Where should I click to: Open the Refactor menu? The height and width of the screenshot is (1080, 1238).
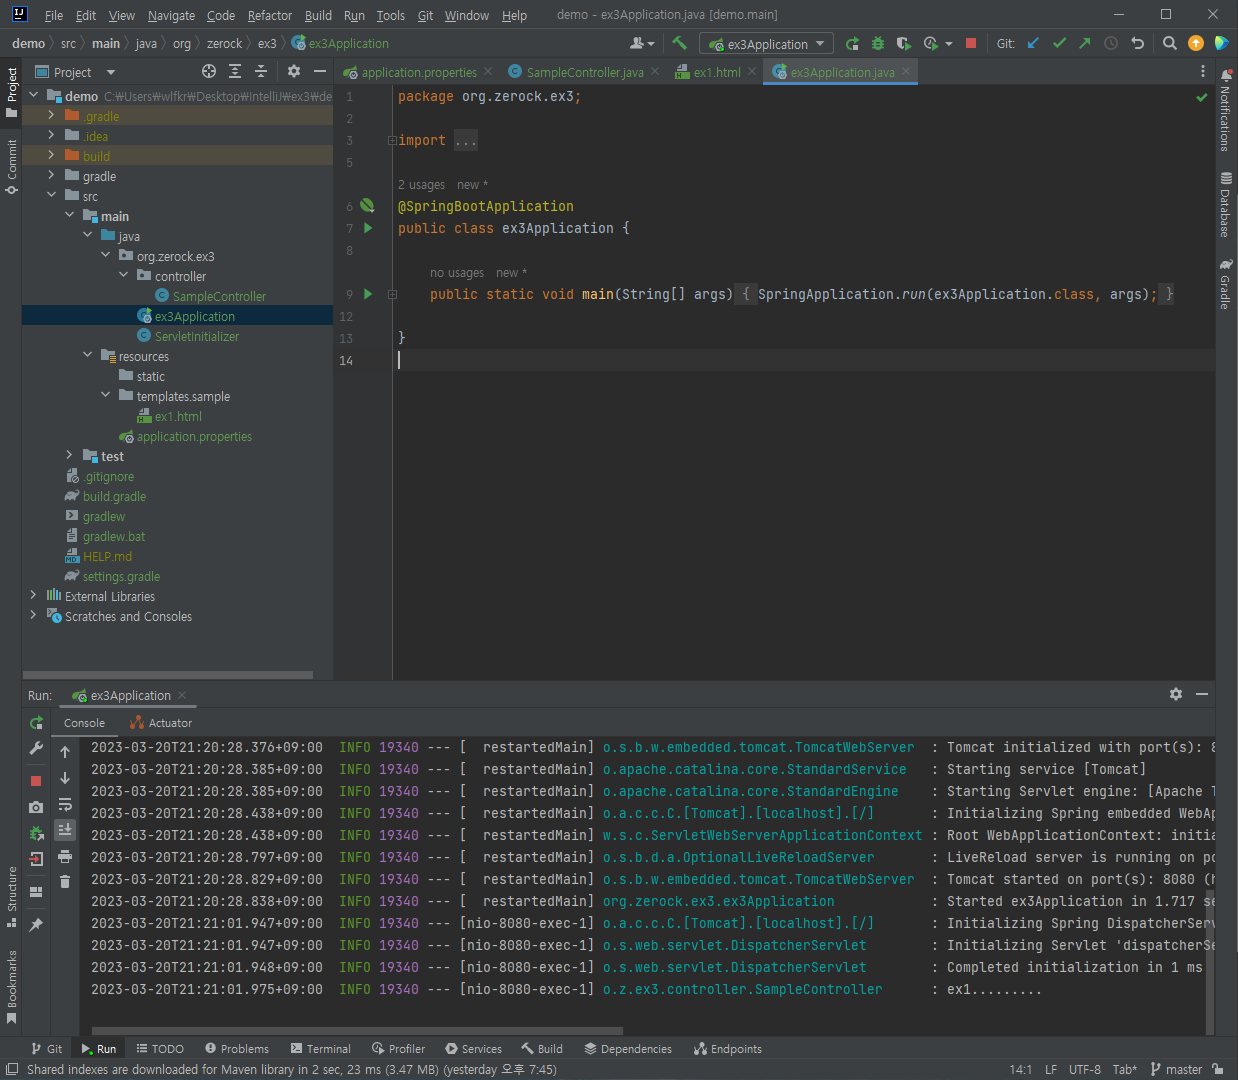point(270,15)
